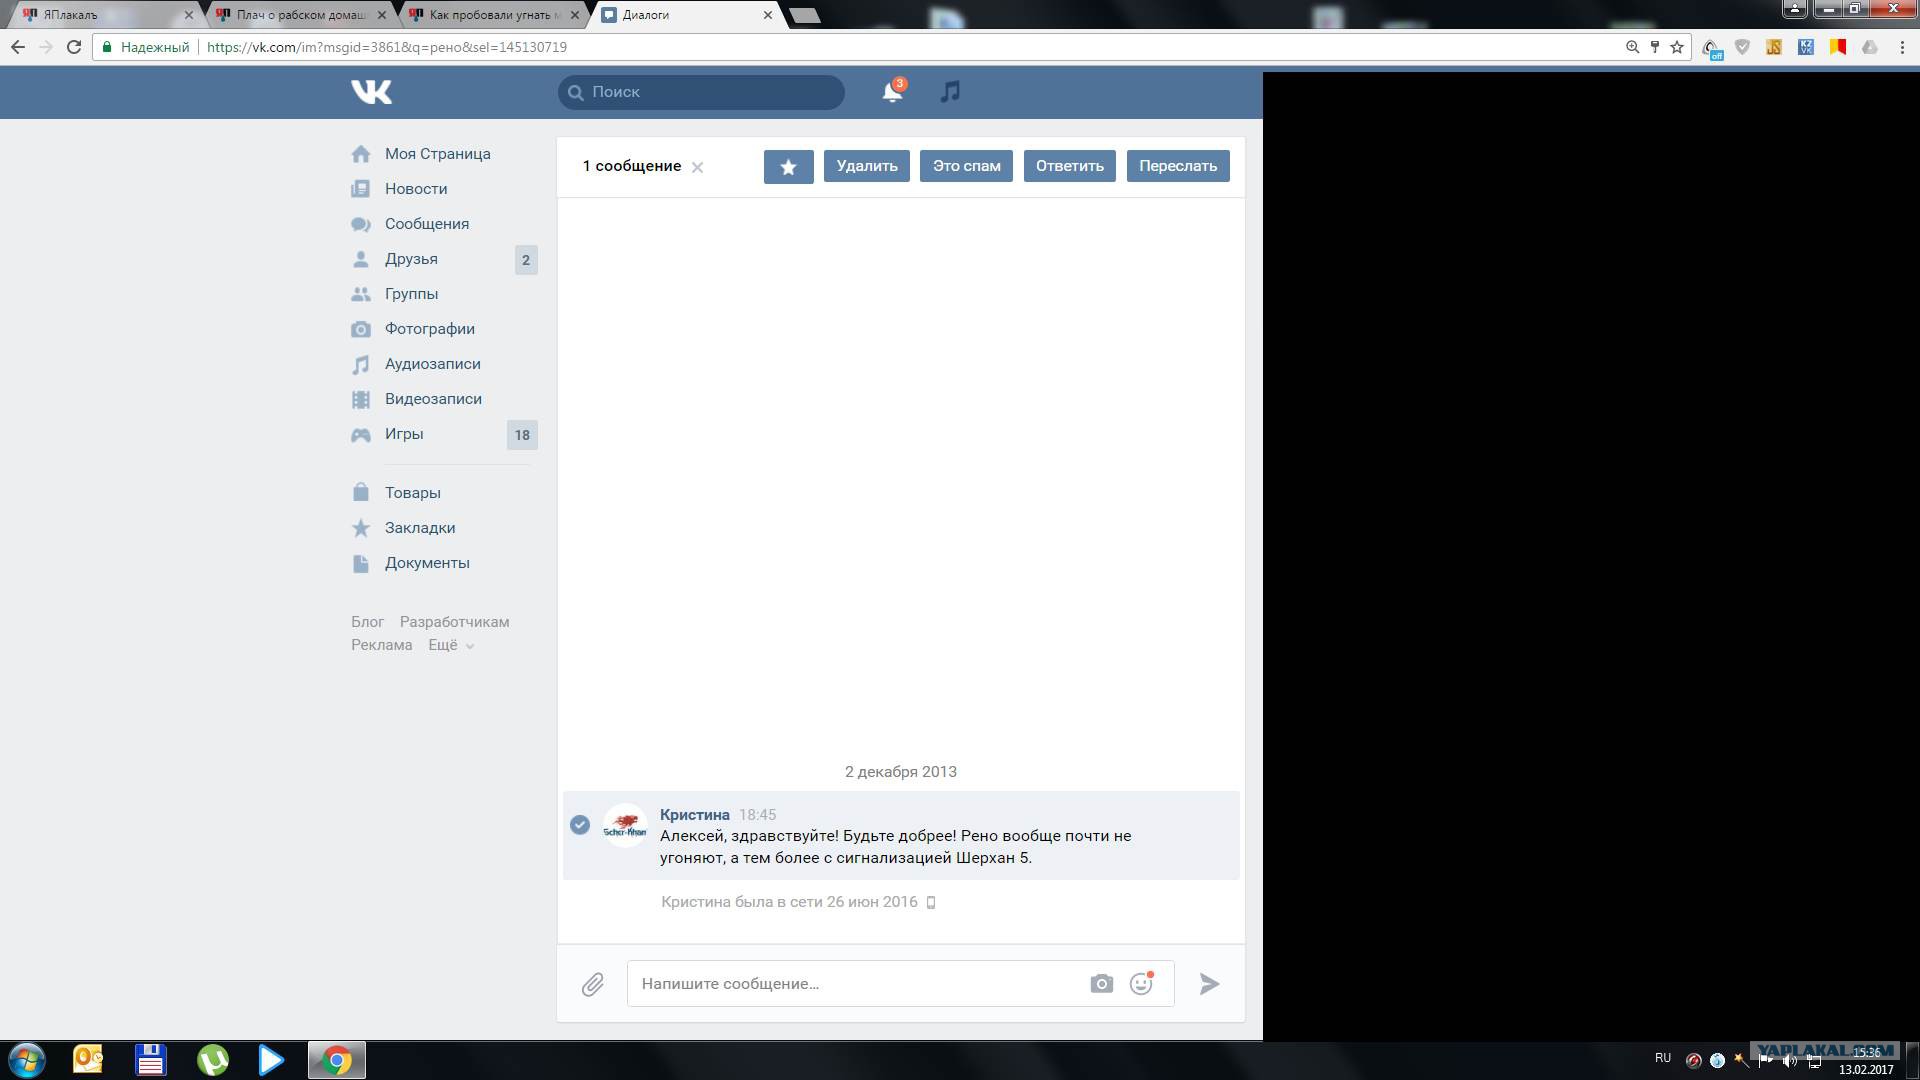This screenshot has width=1920, height=1080.
Task: Click the send message arrow
Action: click(1209, 984)
